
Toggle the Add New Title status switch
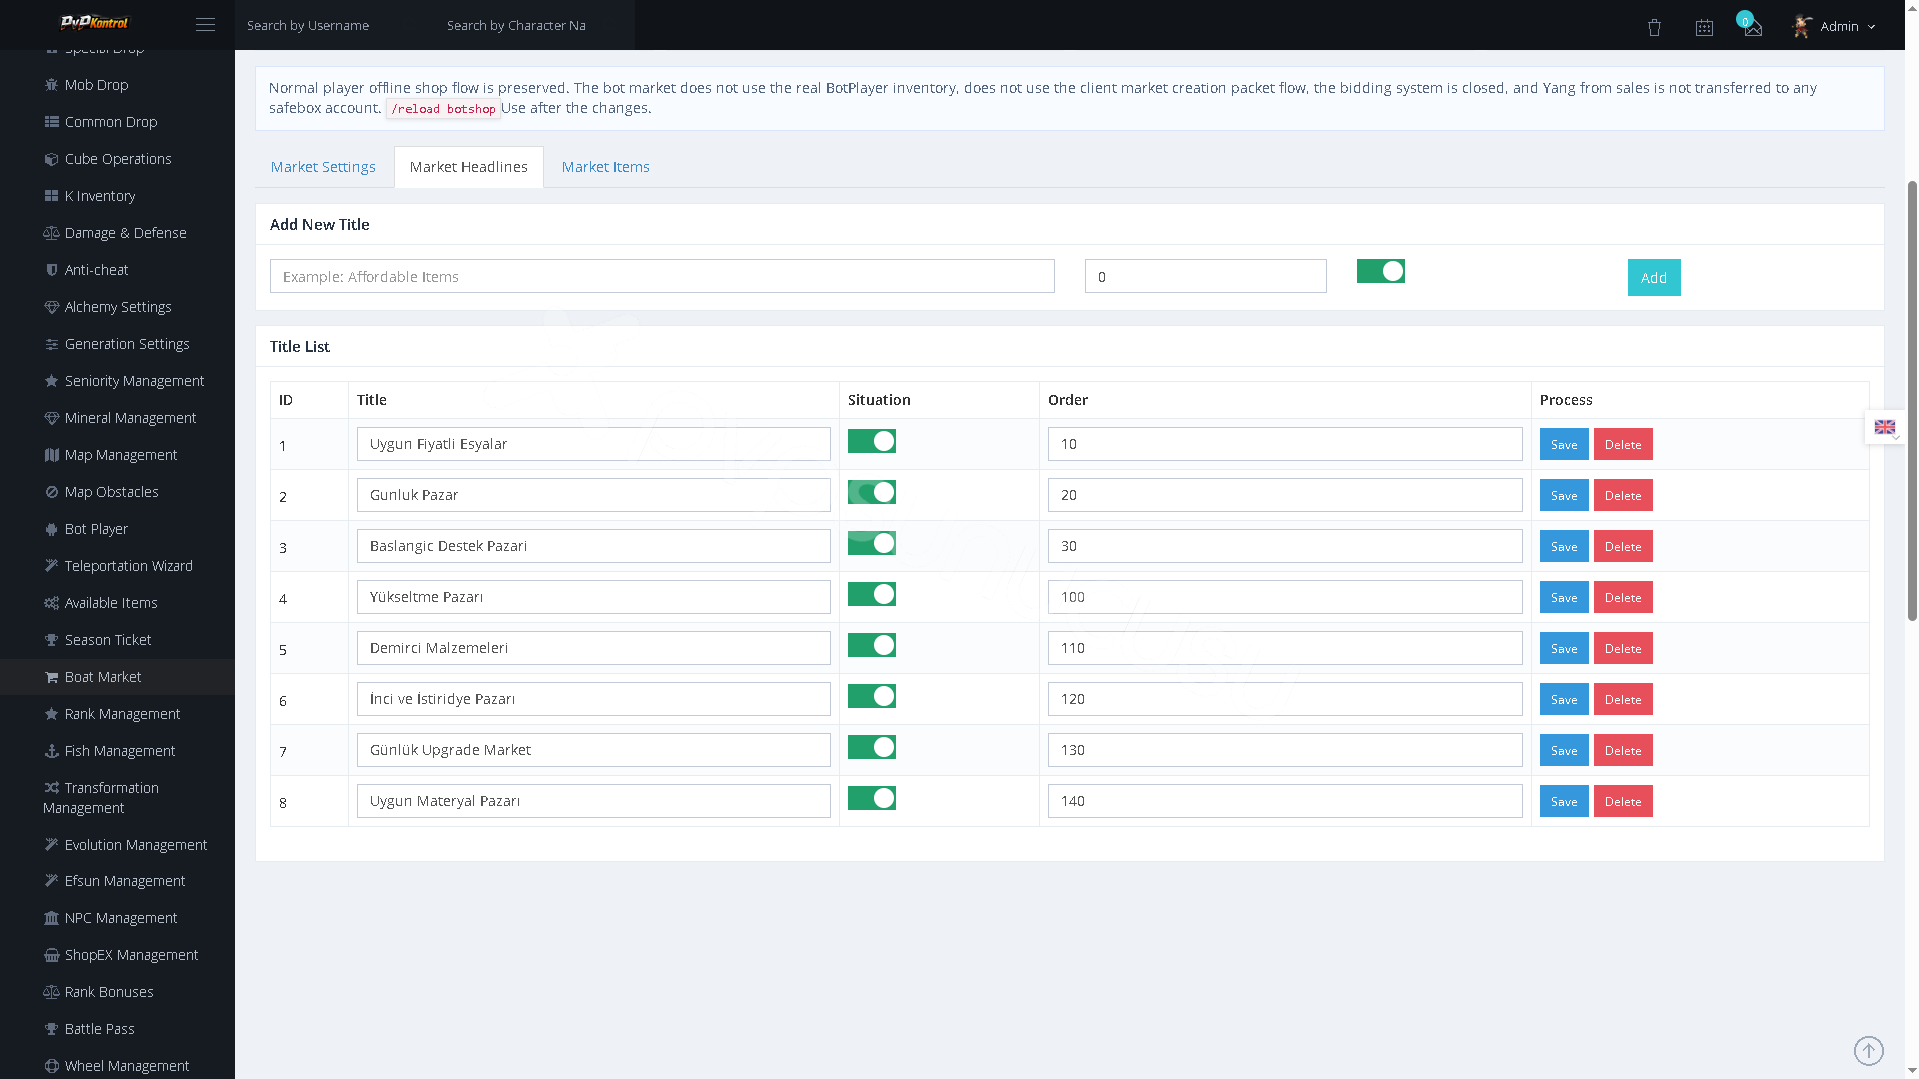click(1380, 271)
